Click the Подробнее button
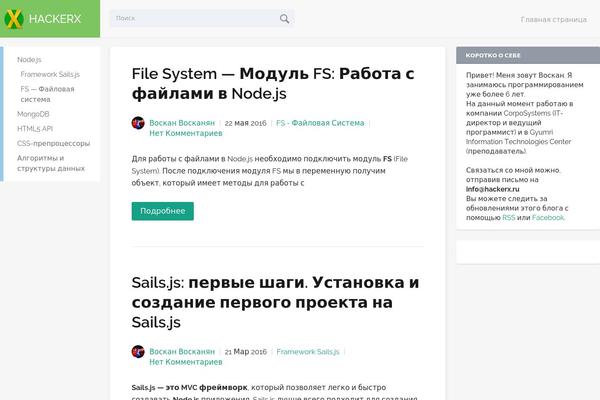 pyautogui.click(x=163, y=211)
